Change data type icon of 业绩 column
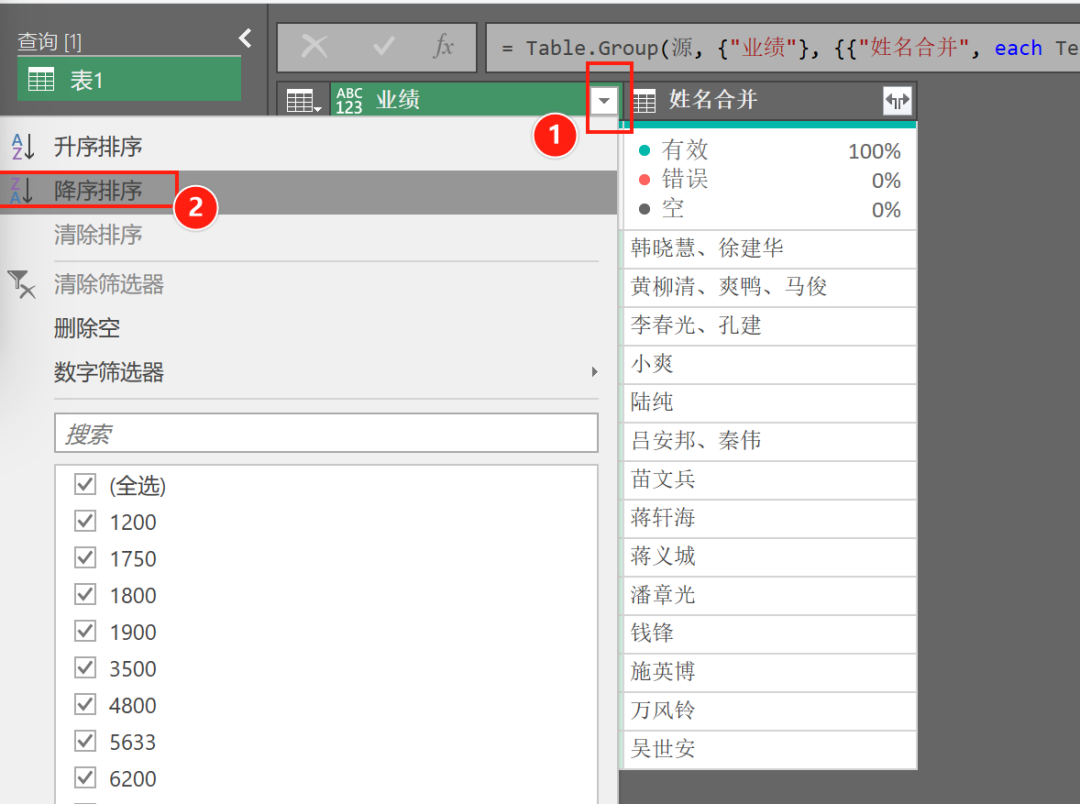This screenshot has width=1080, height=804. click(349, 101)
